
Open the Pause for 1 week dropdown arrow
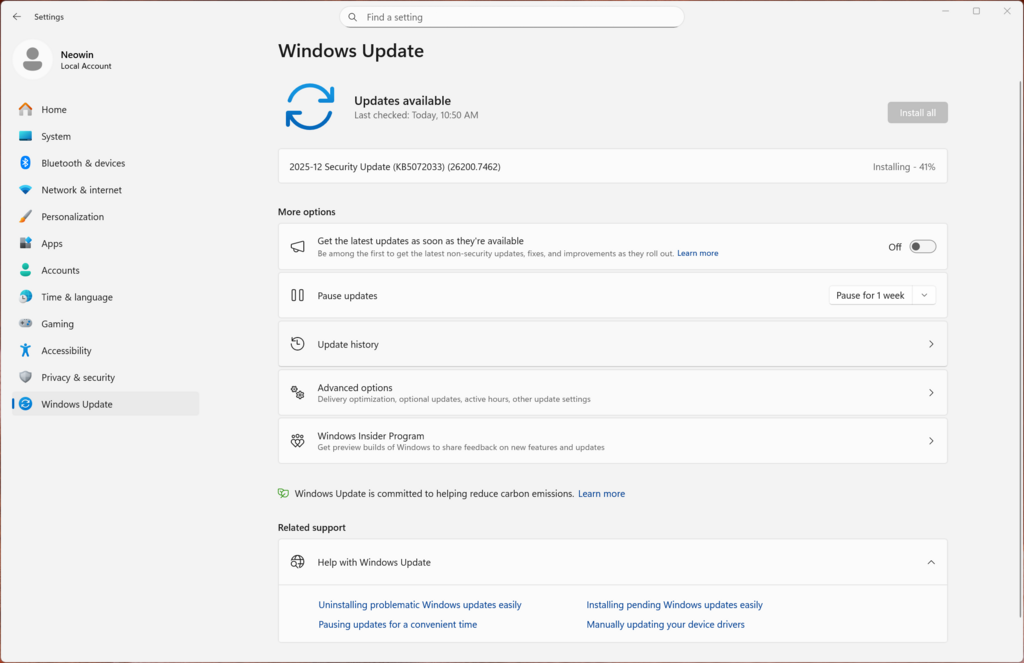click(924, 295)
